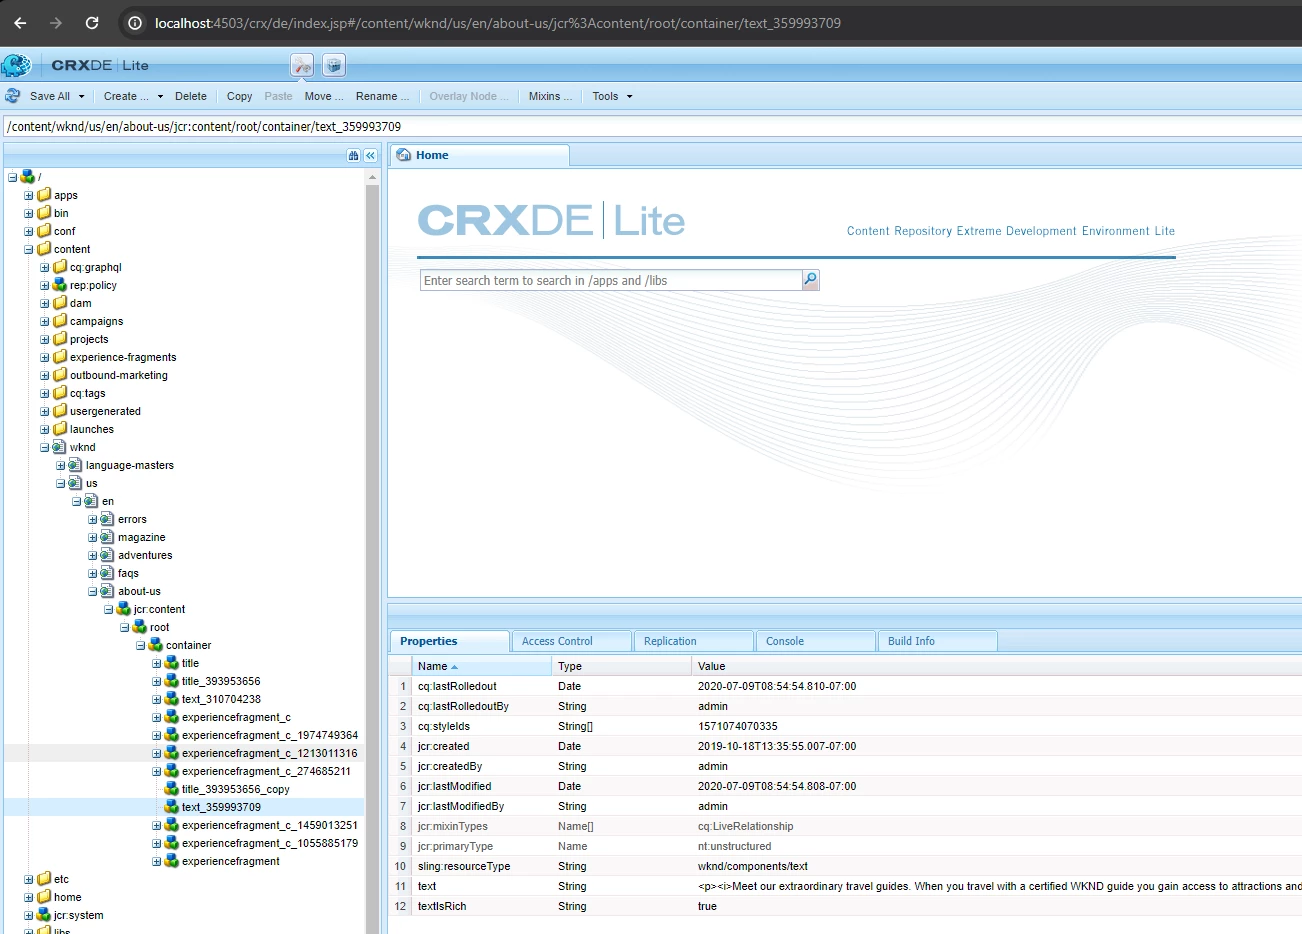Collapse the content folder node

pyautogui.click(x=29, y=250)
